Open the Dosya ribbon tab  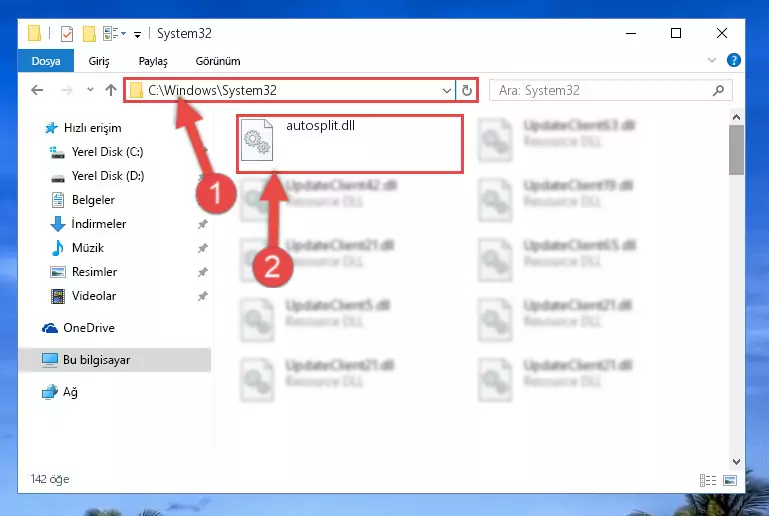click(46, 61)
